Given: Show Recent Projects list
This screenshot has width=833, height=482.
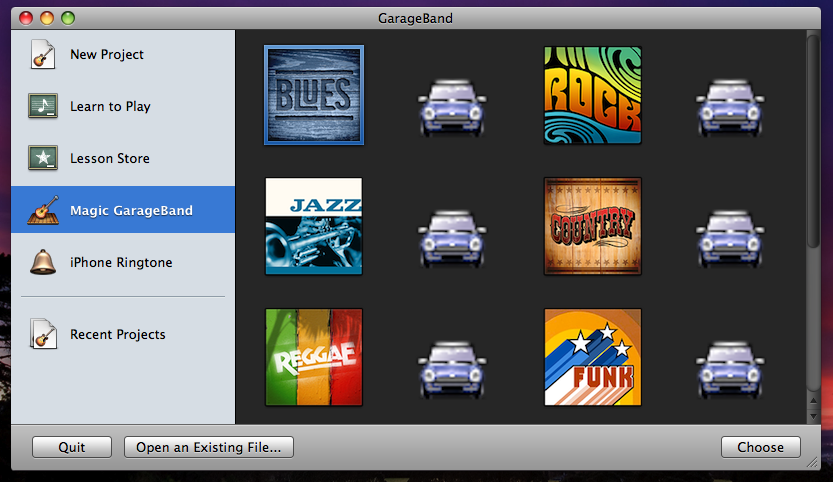Looking at the screenshot, I should (x=123, y=334).
